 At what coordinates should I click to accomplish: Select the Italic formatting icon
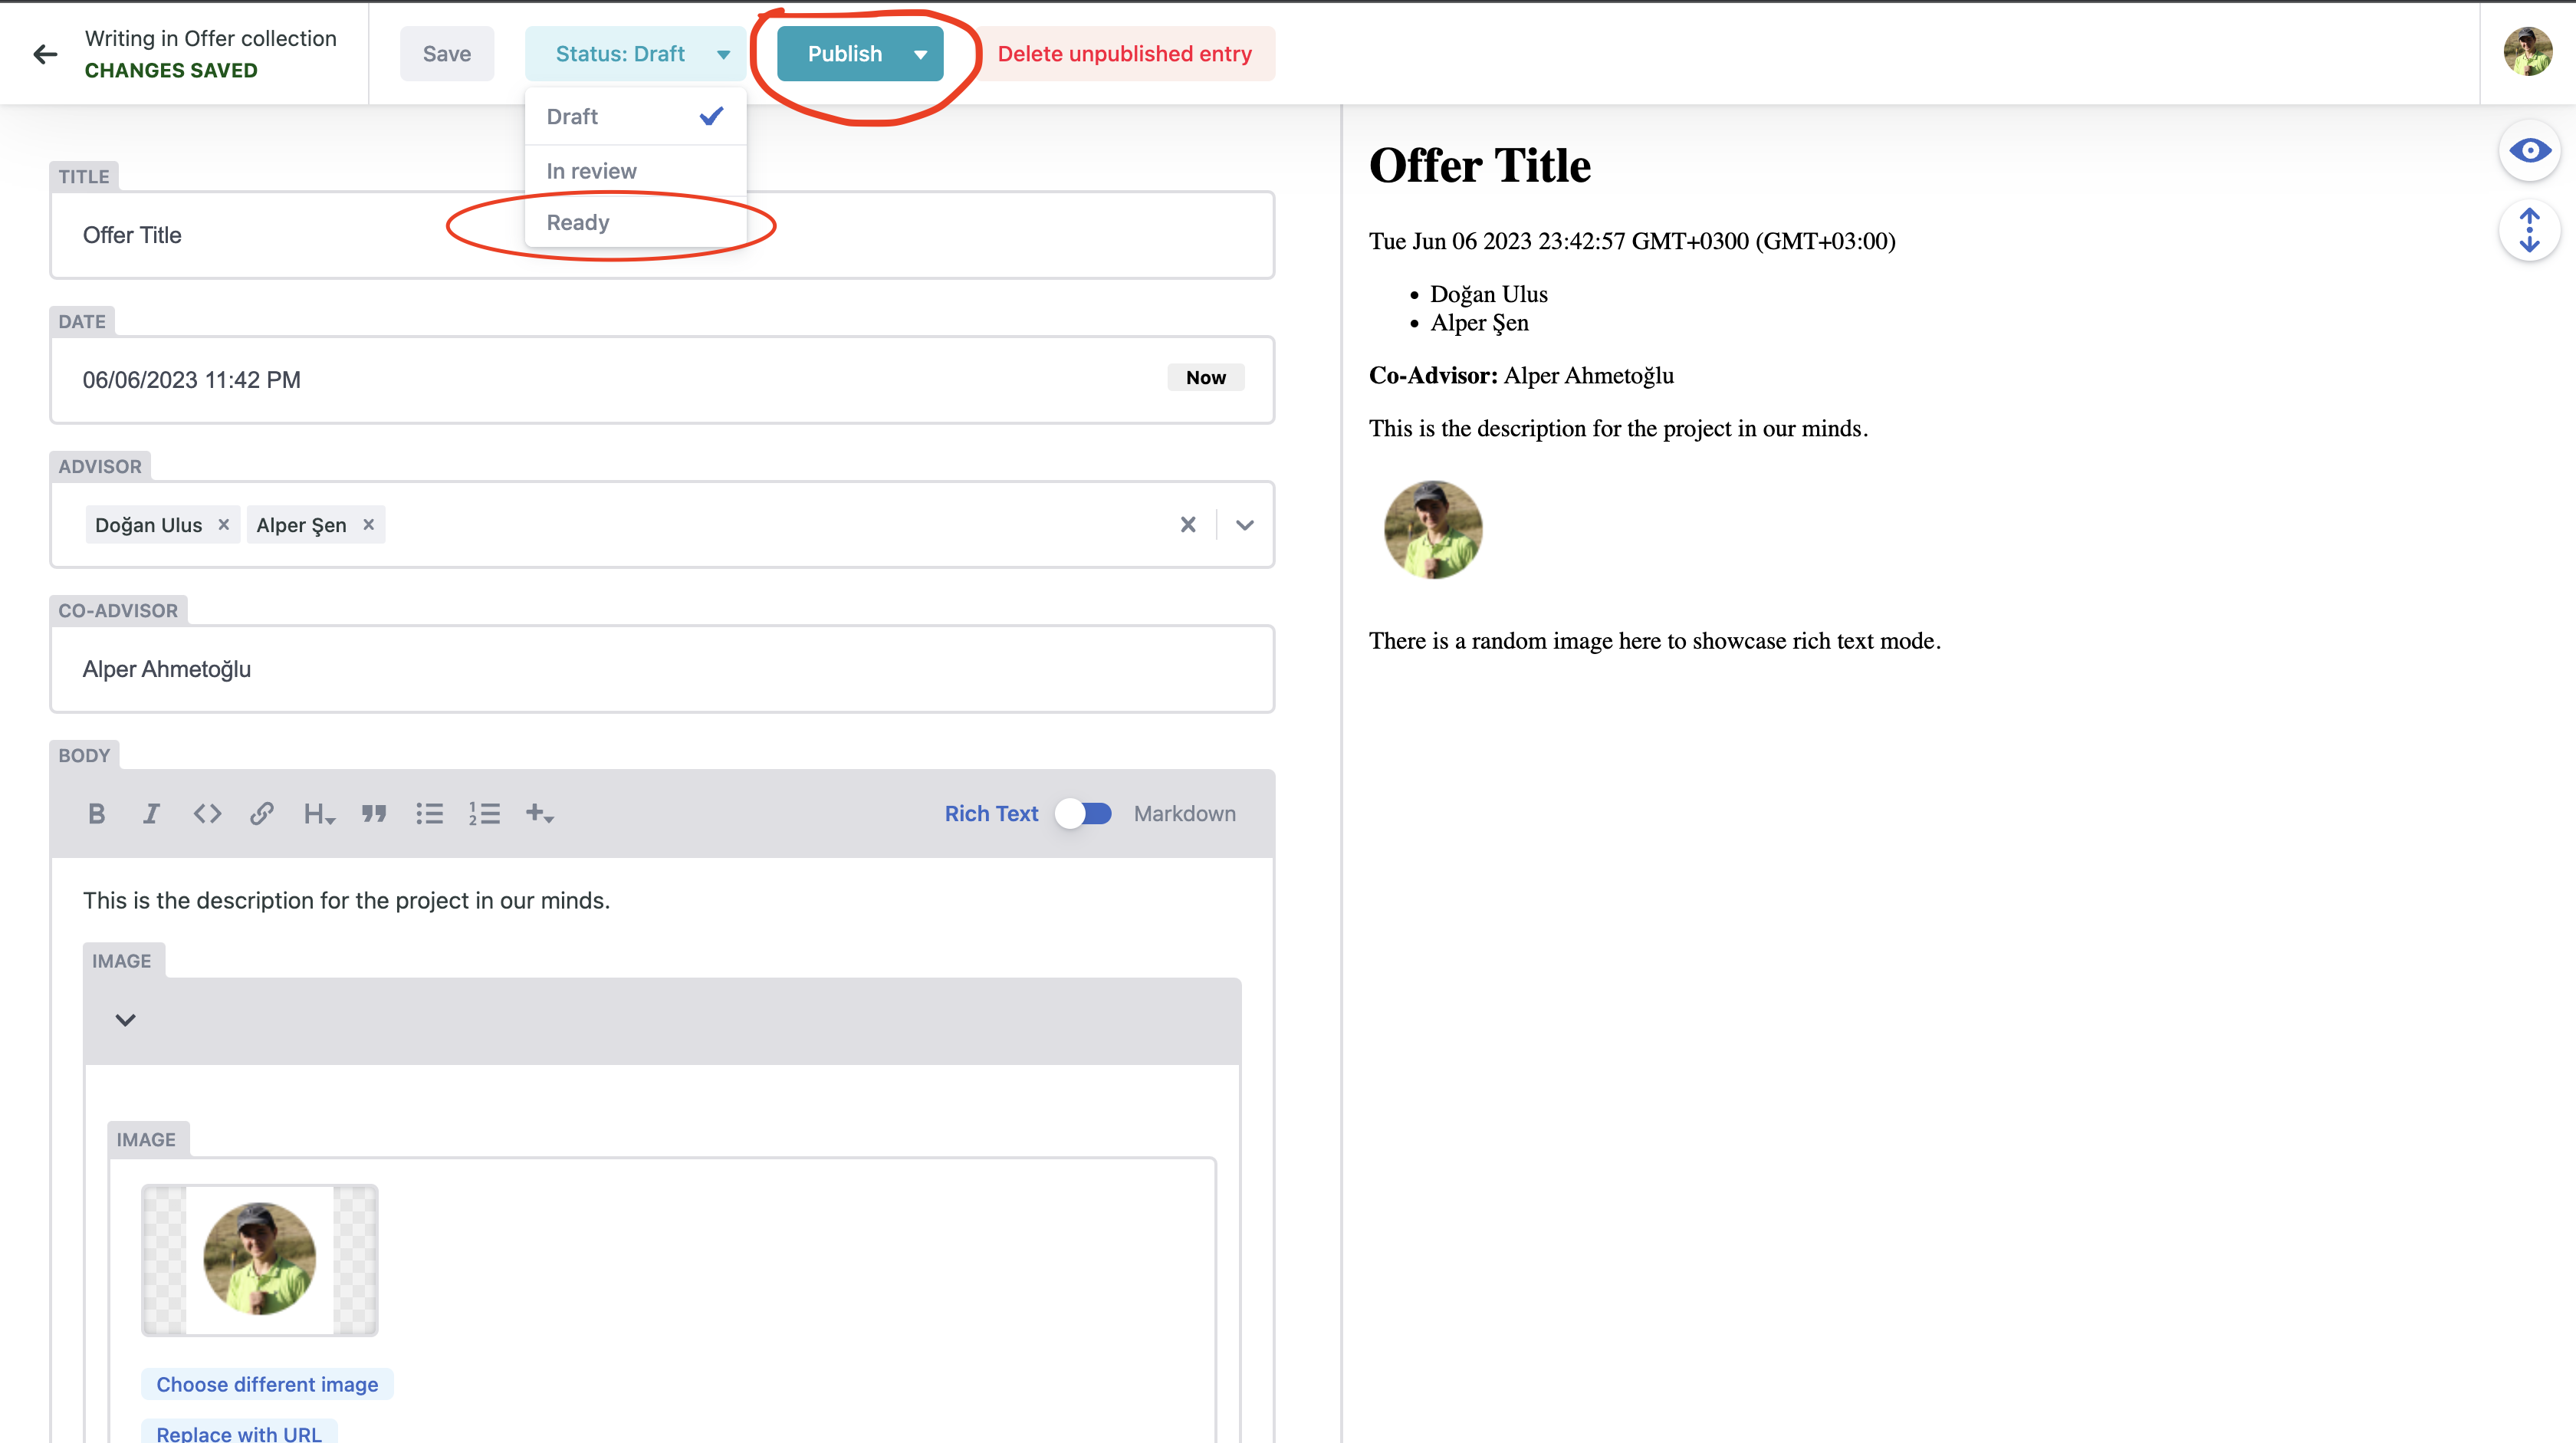pos(150,814)
